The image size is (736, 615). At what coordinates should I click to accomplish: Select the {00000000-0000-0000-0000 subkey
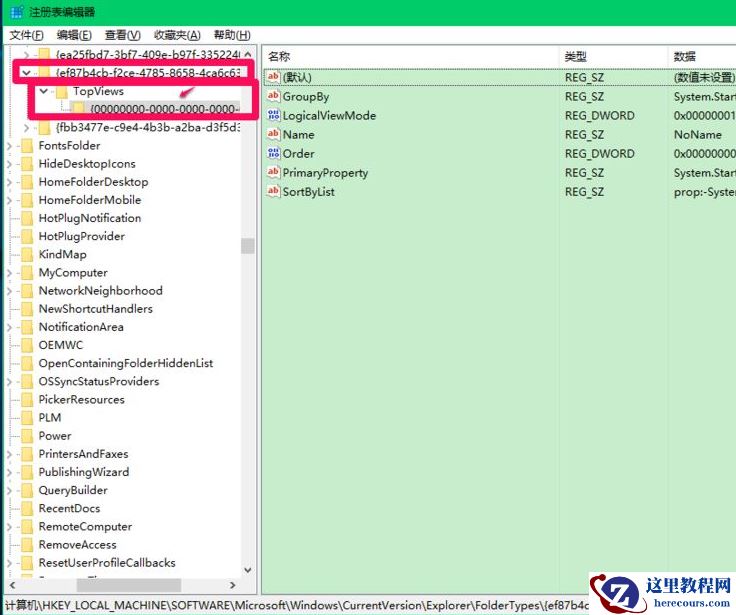coord(164,109)
